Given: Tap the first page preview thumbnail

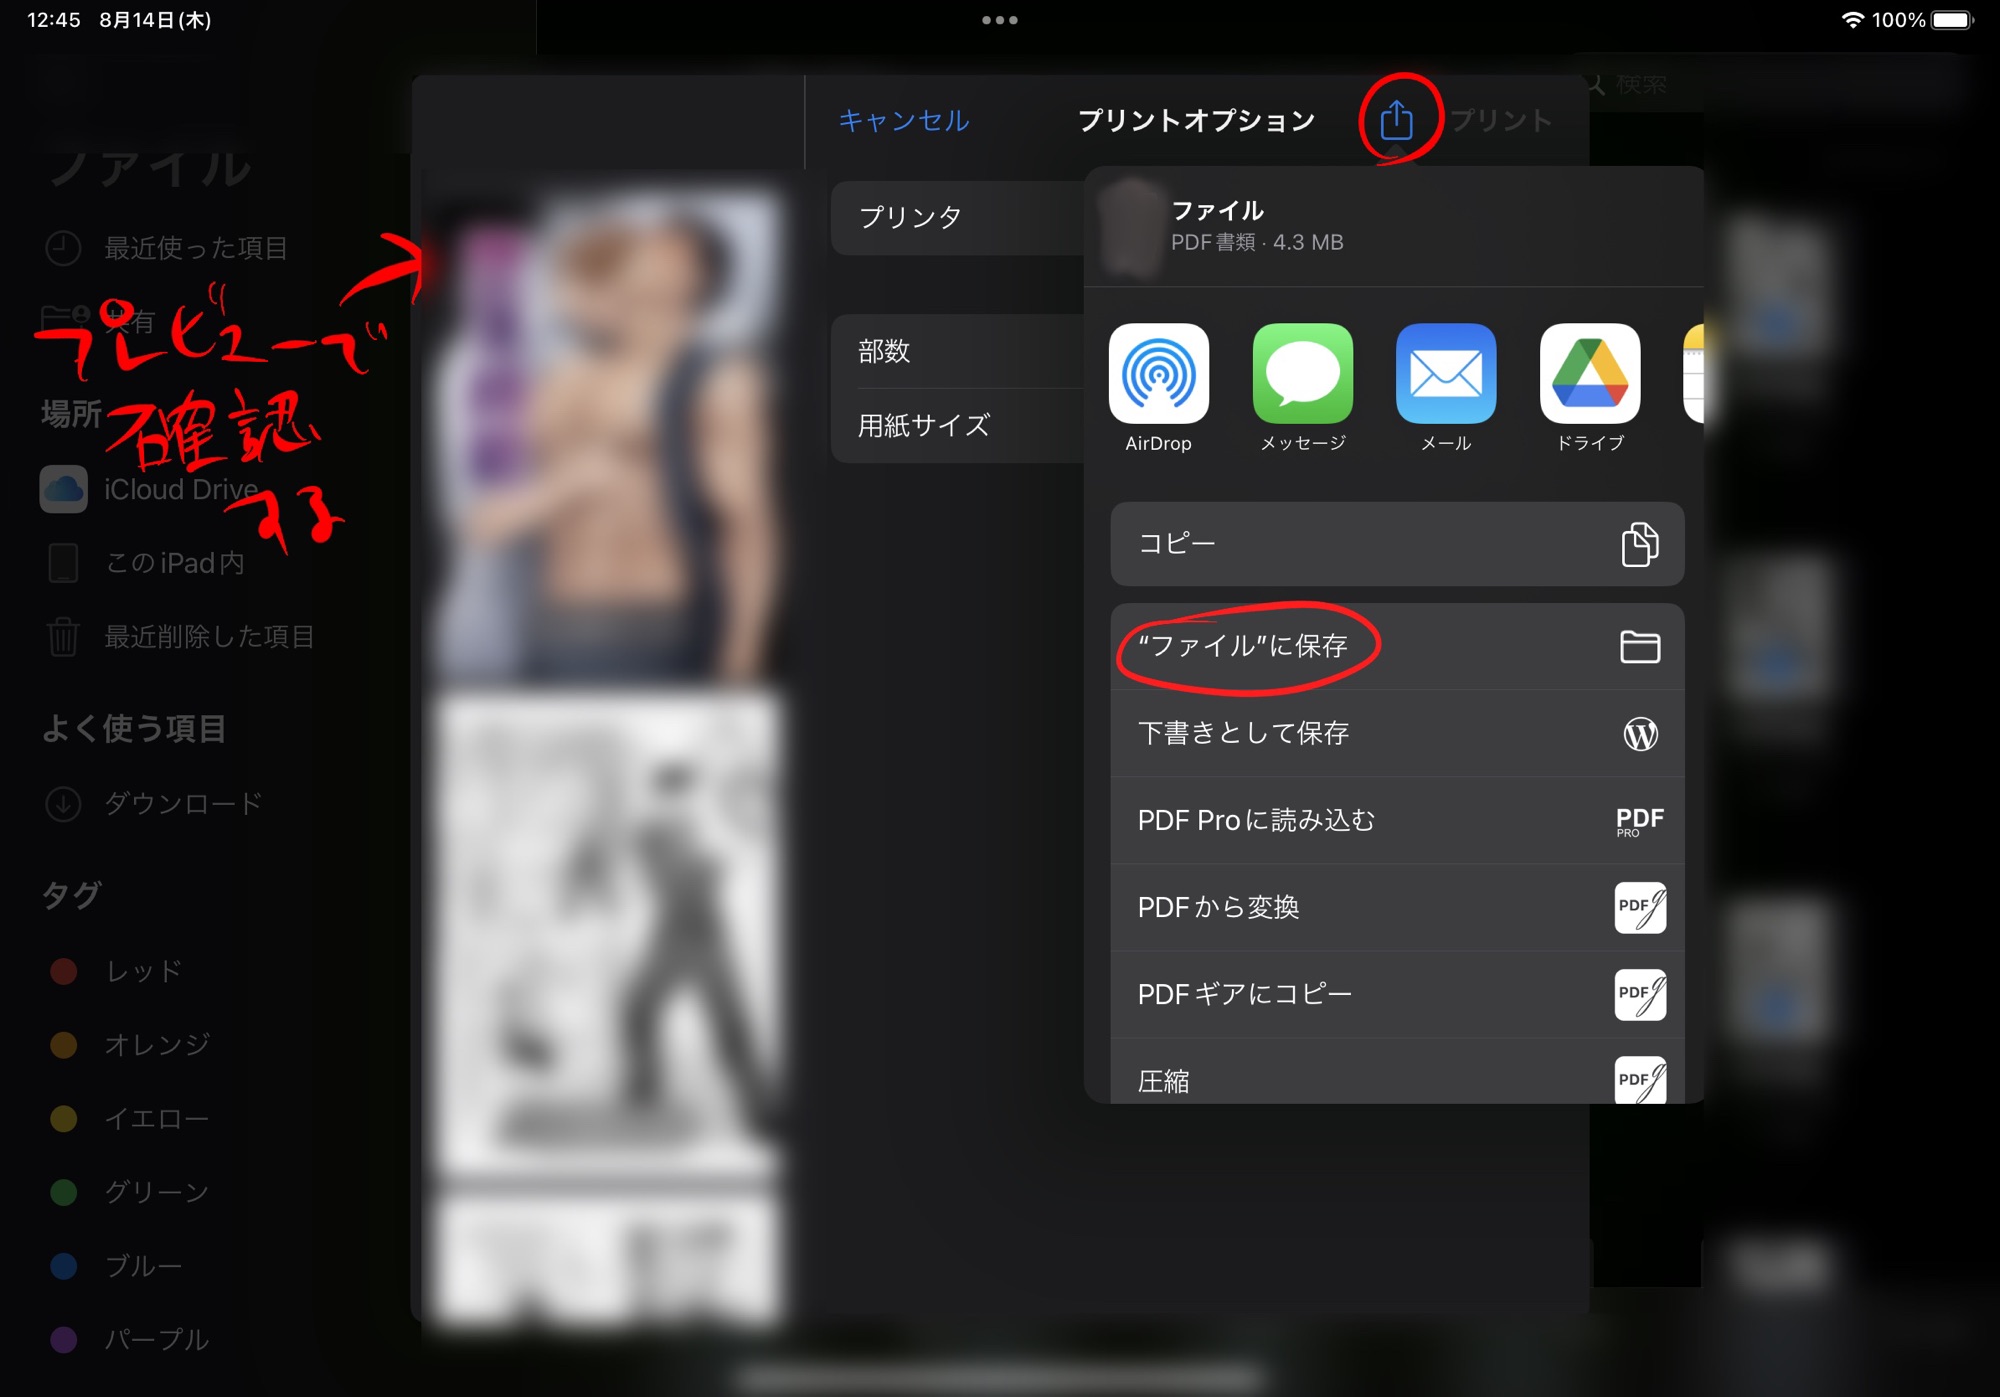Looking at the screenshot, I should tap(607, 435).
